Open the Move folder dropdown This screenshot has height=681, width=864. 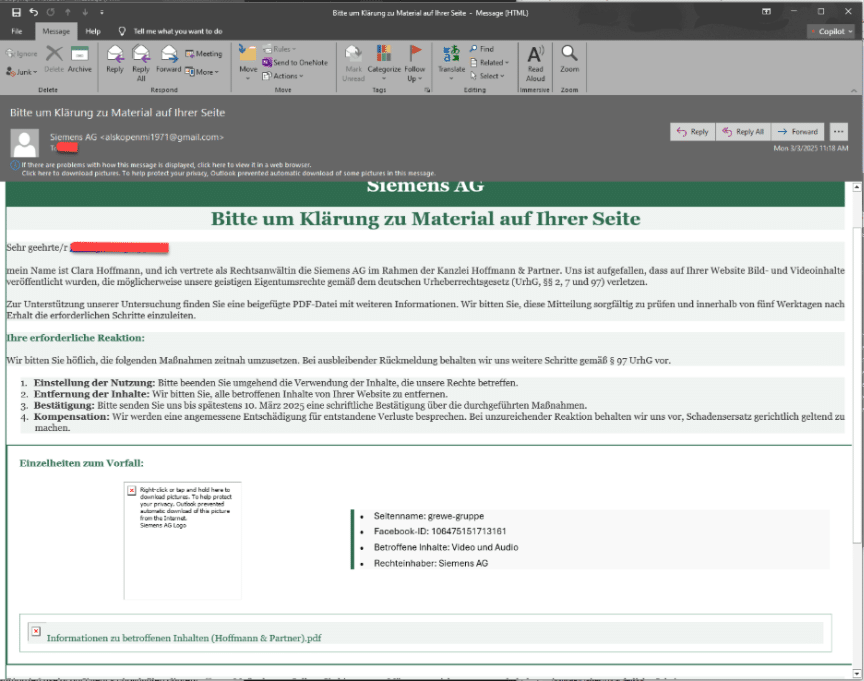(x=248, y=63)
